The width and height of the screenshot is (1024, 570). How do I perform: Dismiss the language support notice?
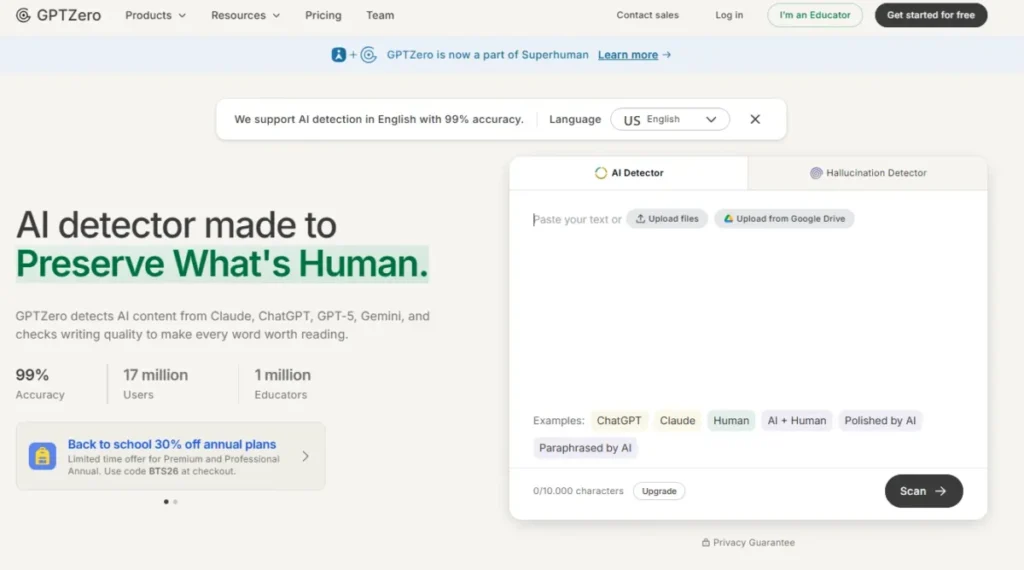point(755,119)
